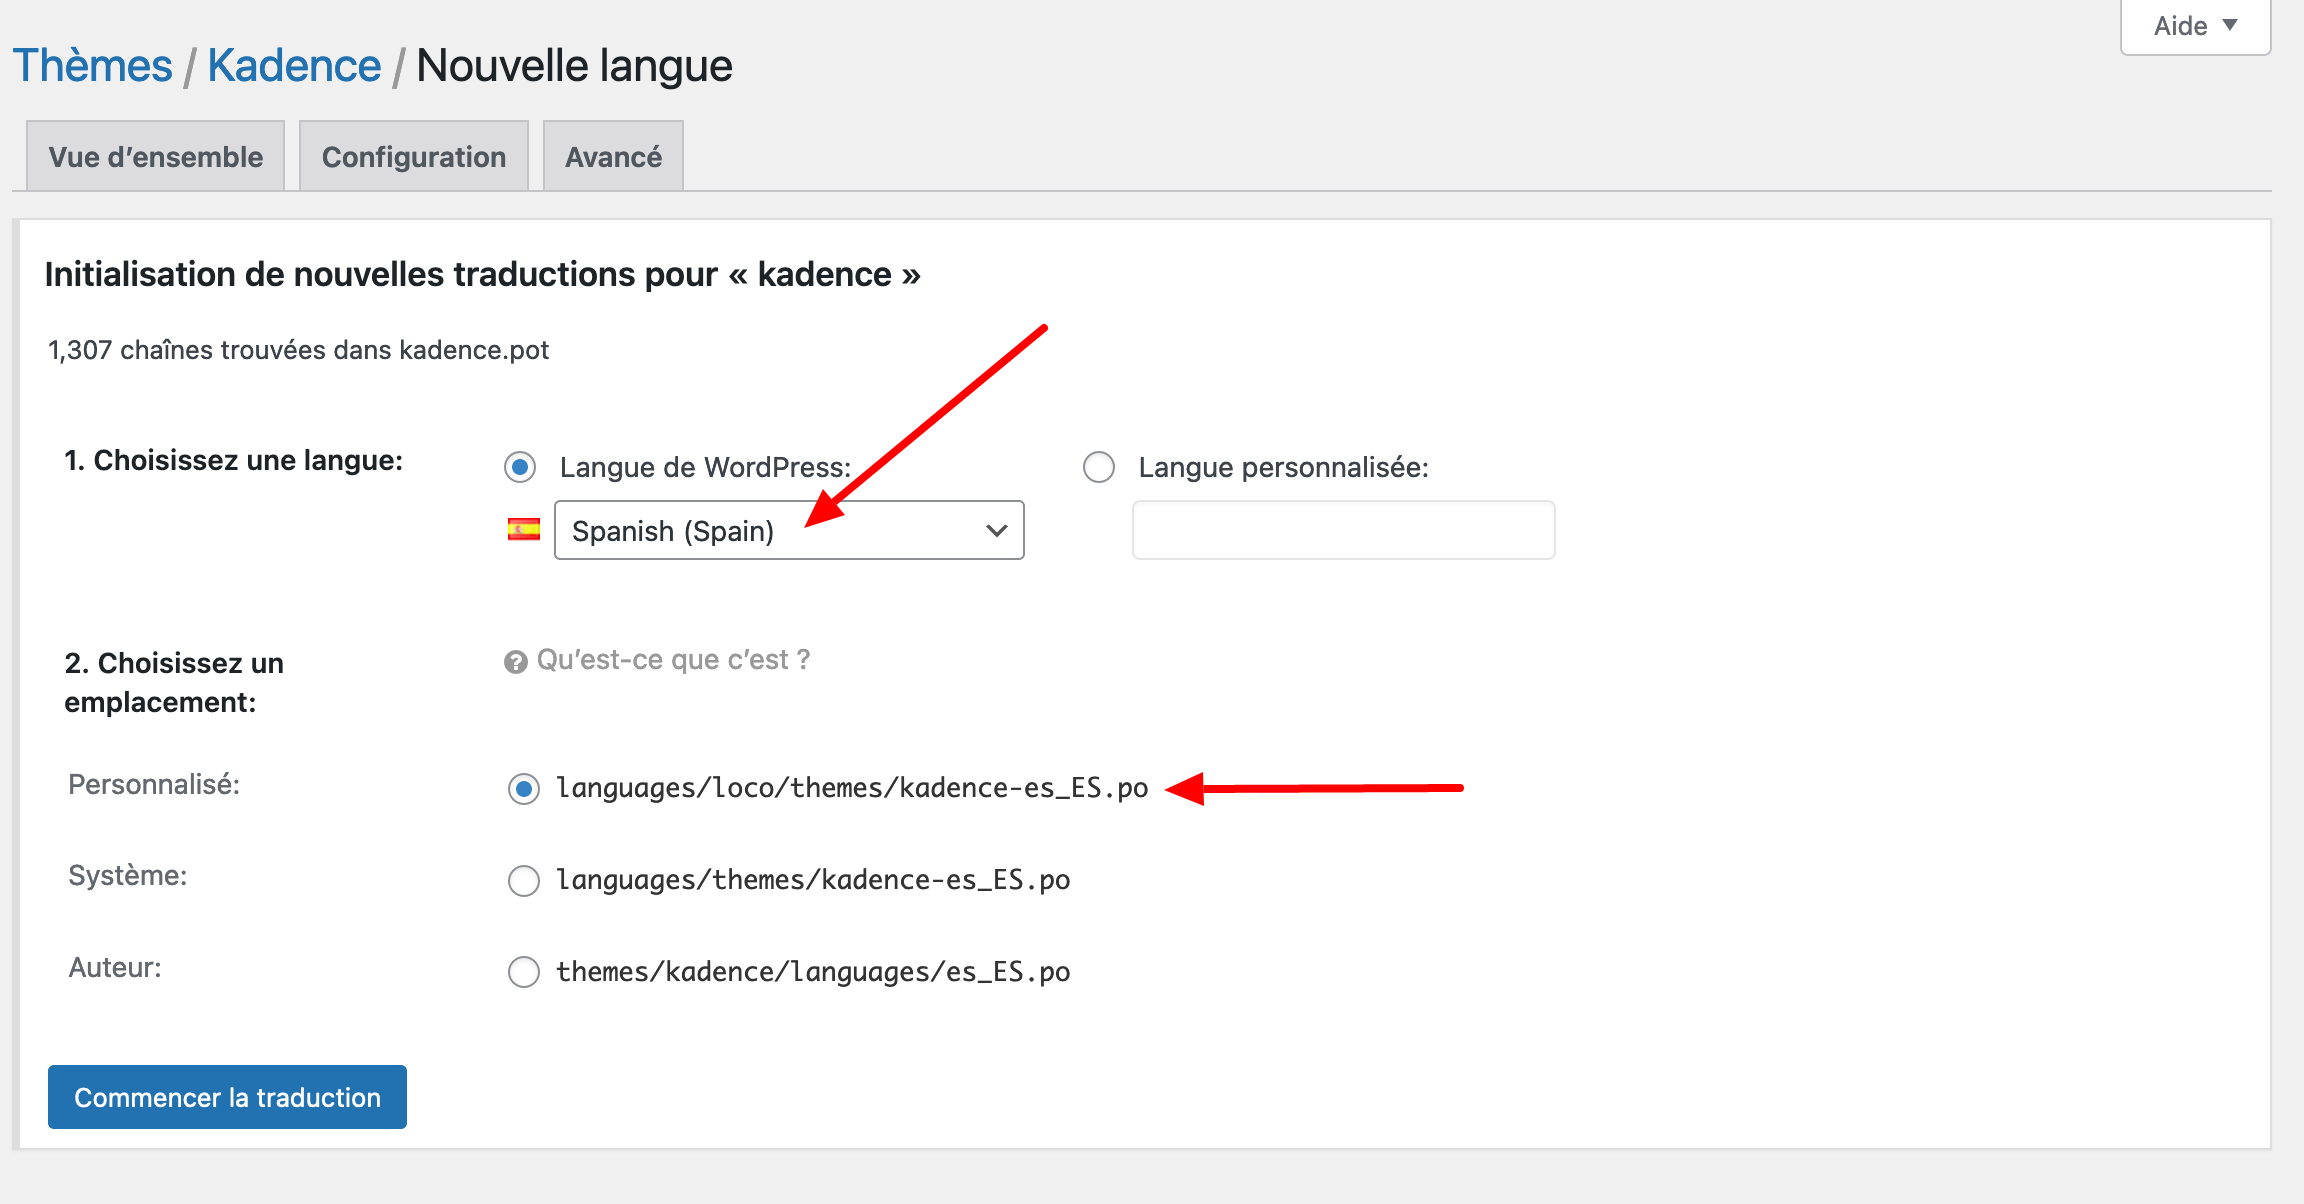2304x1204 pixels.
Task: Expand the Aide help dropdown
Action: (2195, 26)
